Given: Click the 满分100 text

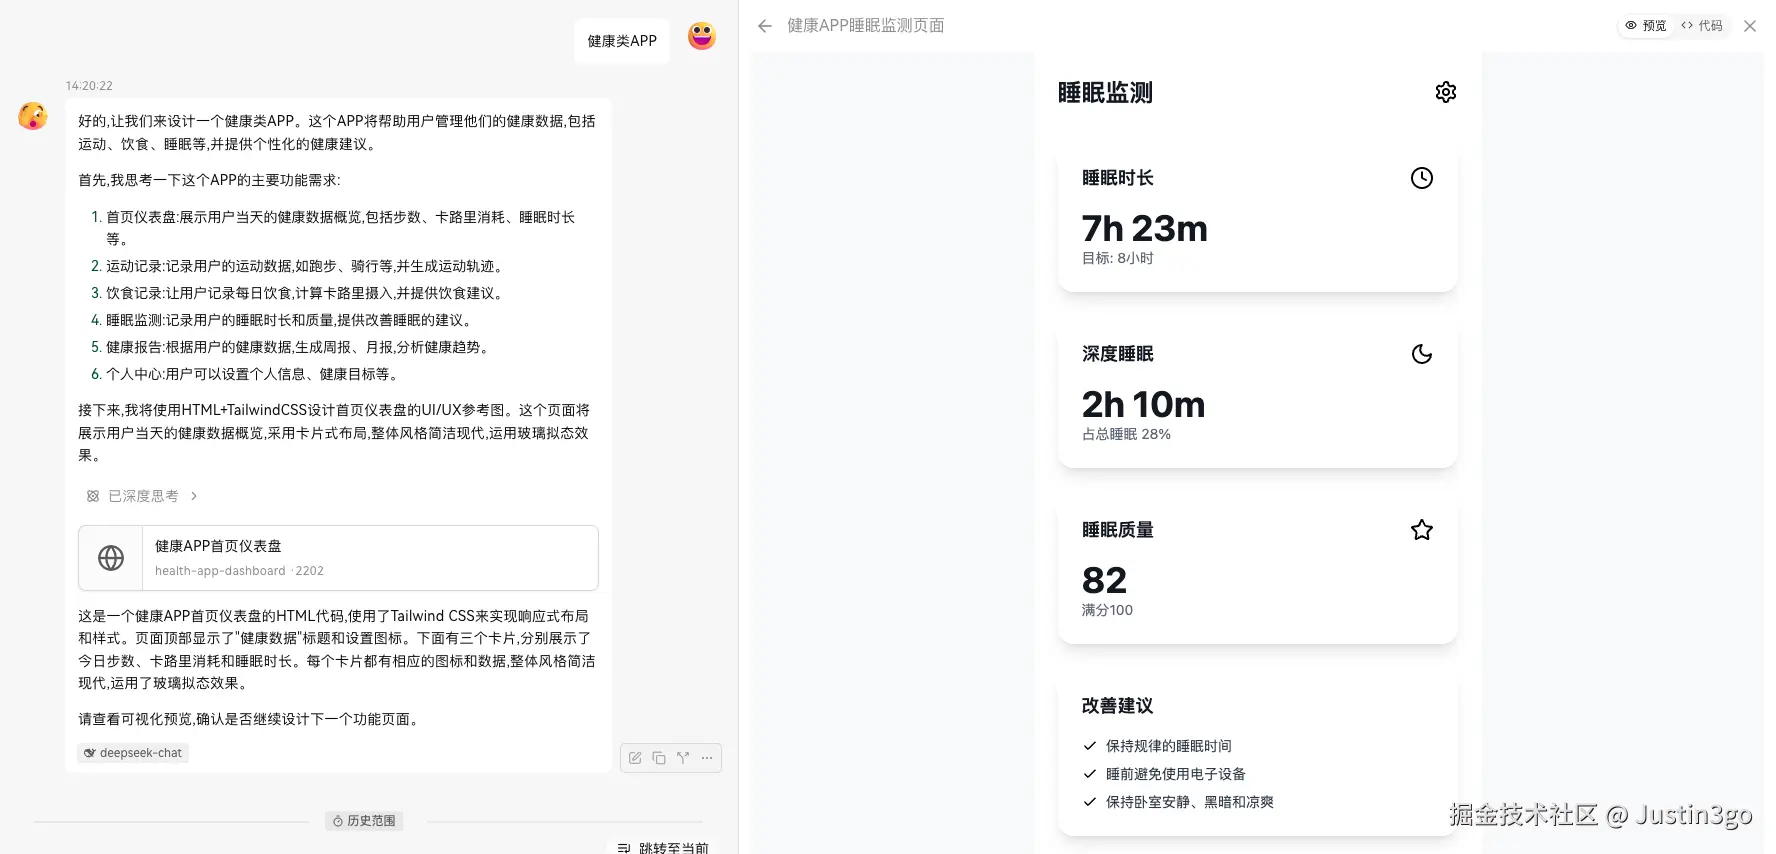Looking at the screenshot, I should coord(1107,610).
